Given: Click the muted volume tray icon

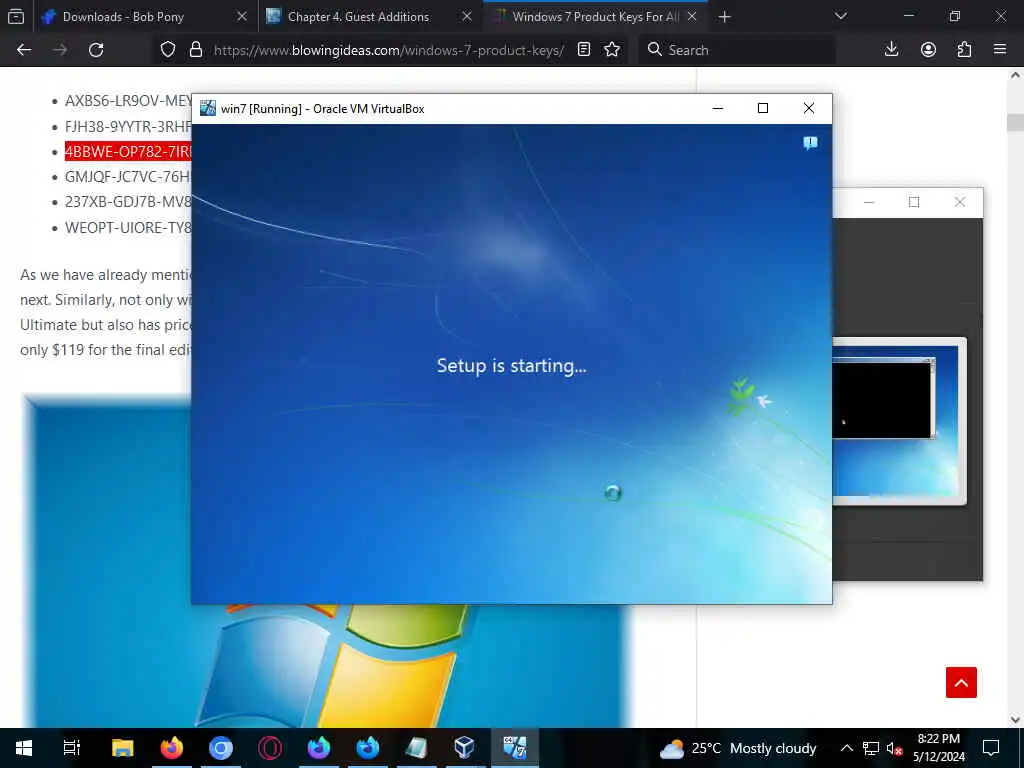Looking at the screenshot, I should pos(894,748).
